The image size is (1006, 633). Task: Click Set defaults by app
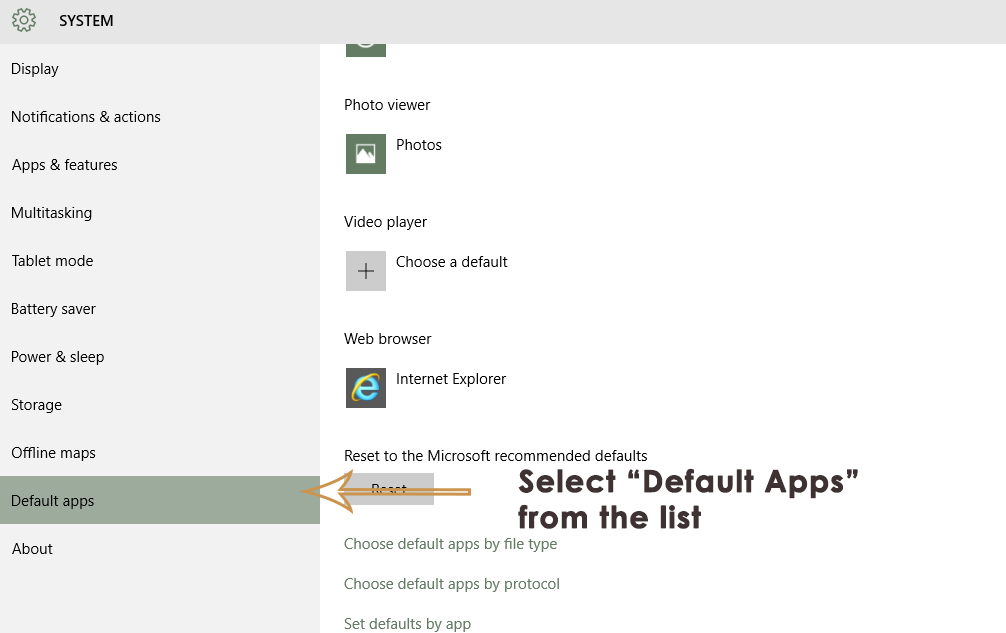(407, 622)
